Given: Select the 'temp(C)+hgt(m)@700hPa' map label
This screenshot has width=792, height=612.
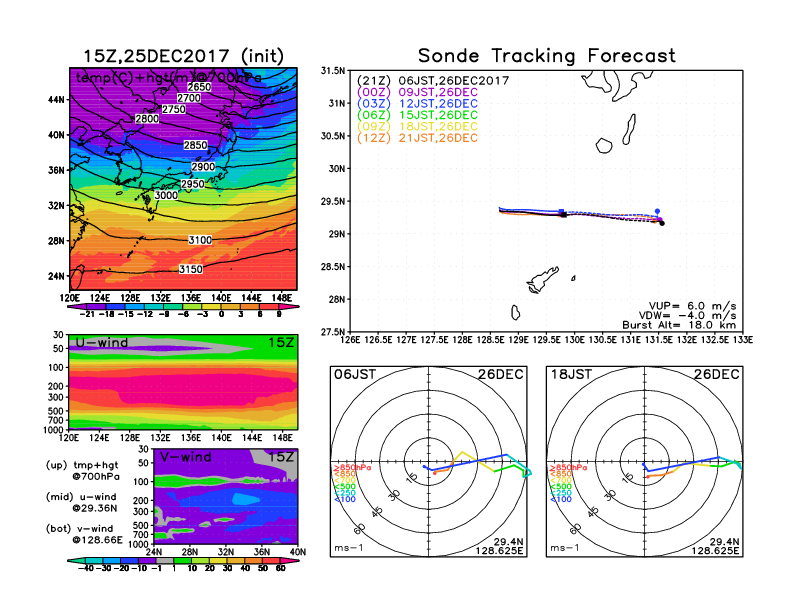Looking at the screenshot, I should [168, 78].
